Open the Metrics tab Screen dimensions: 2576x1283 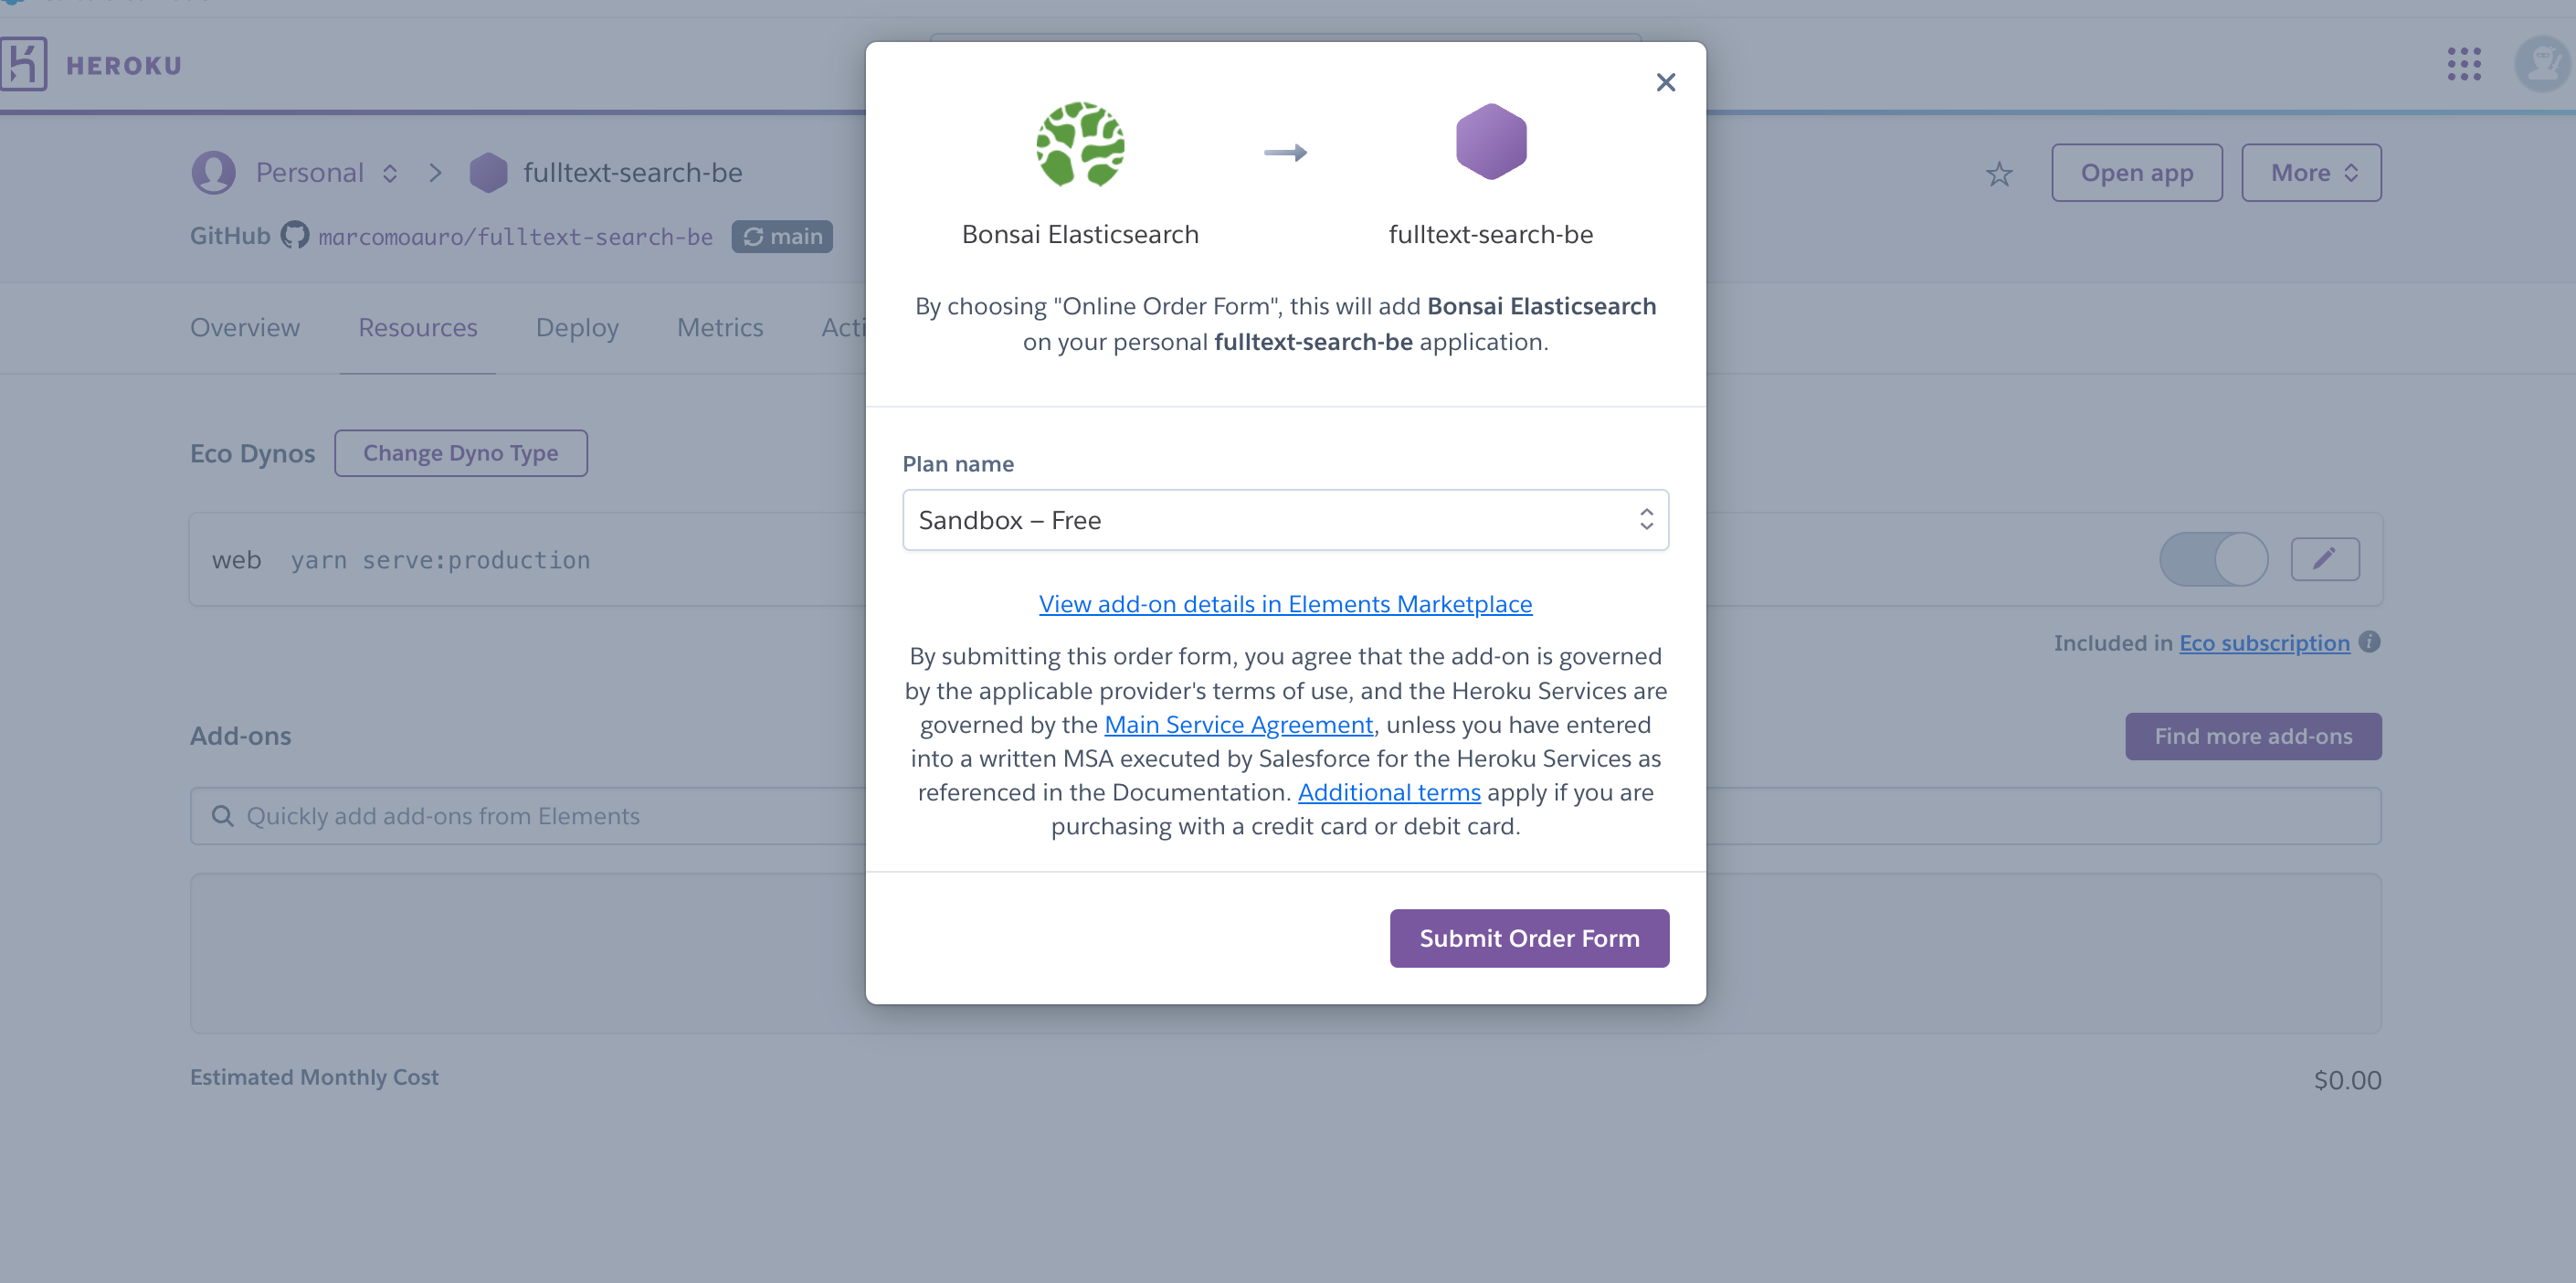click(720, 327)
